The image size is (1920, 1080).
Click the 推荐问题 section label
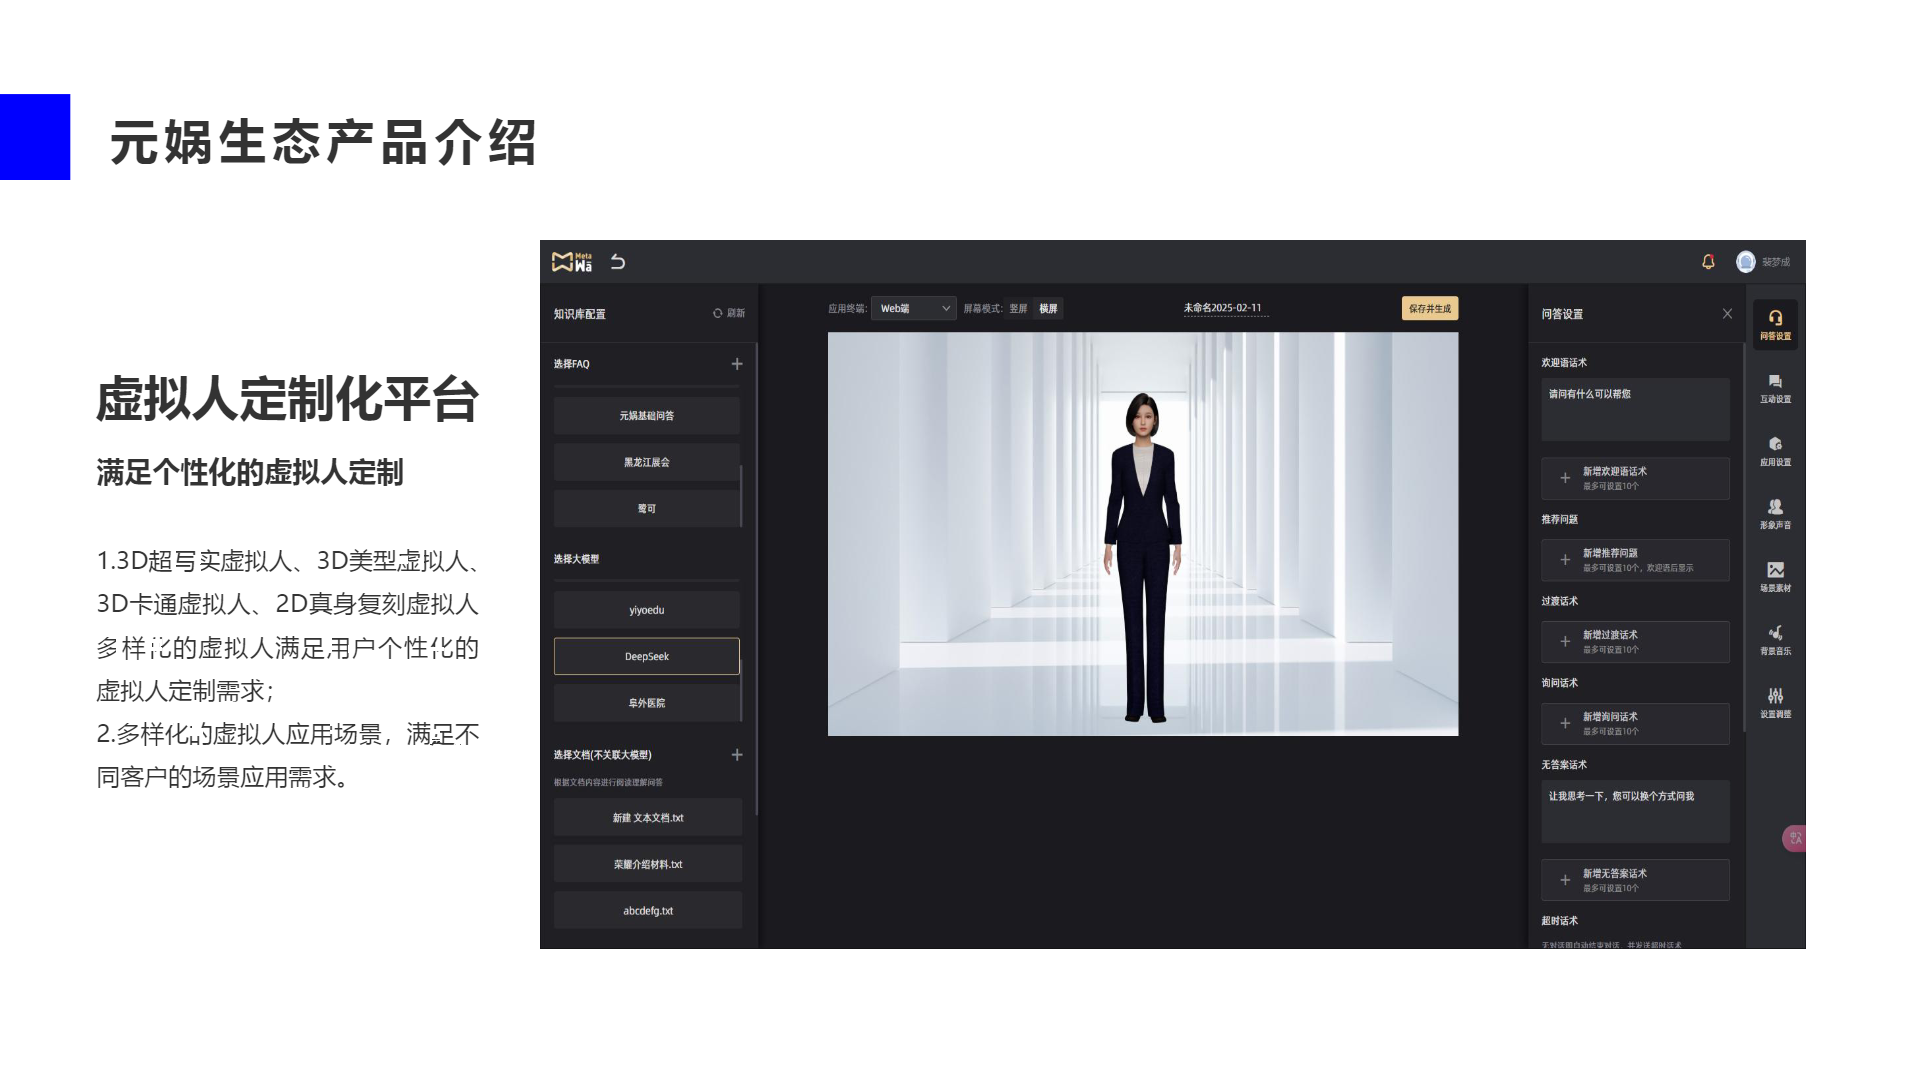tap(1560, 519)
